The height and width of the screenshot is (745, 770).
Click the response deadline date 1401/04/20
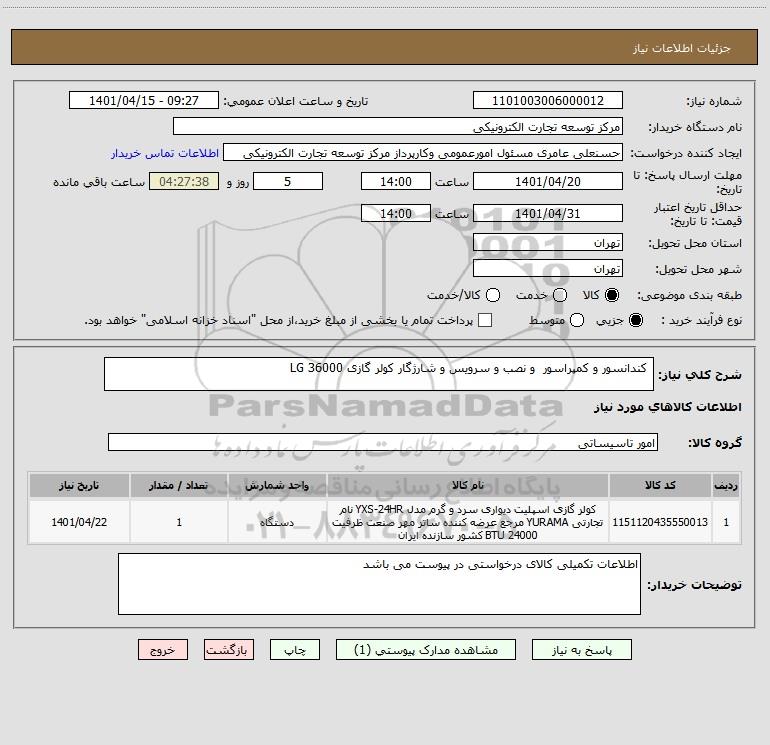[x=548, y=181]
